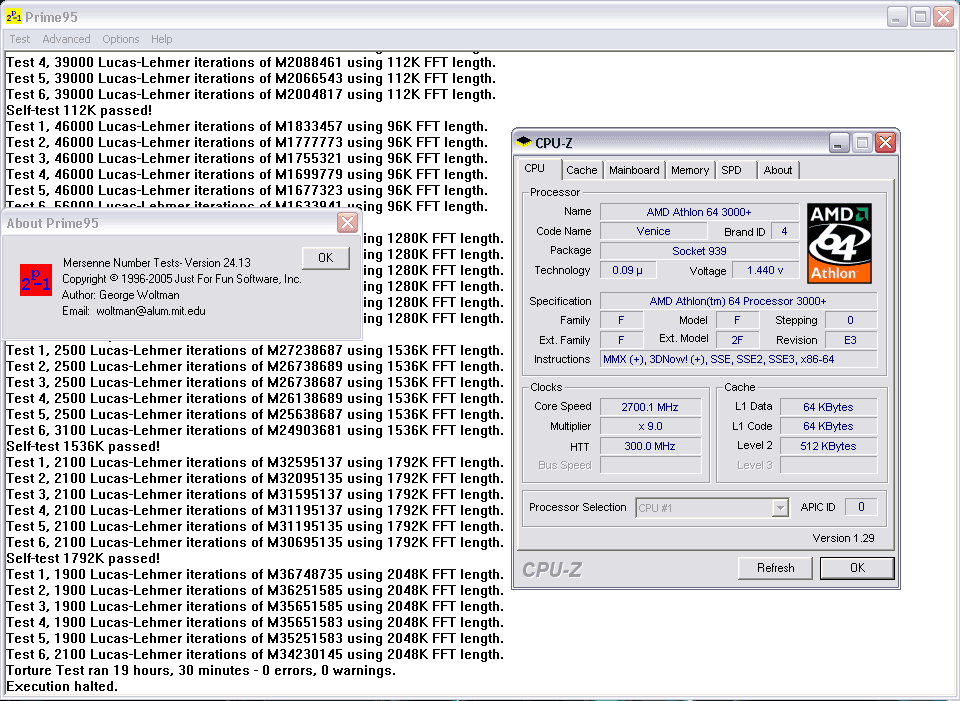Screen dimensions: 960x701
Task: Click the Multiplier value x 9.0
Action: click(650, 426)
